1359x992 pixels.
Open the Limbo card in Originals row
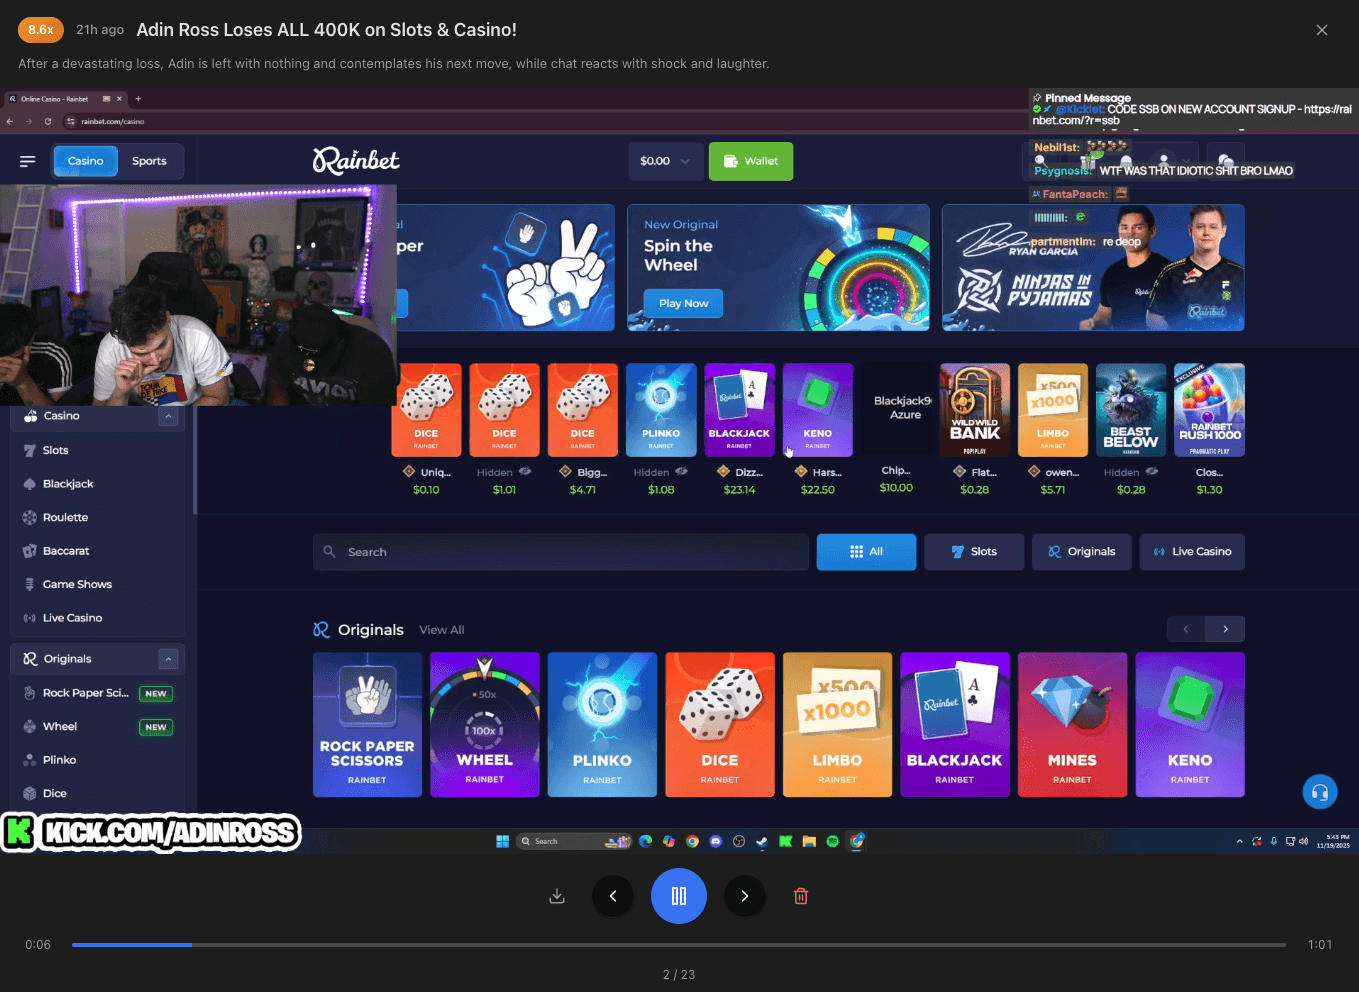(x=837, y=725)
